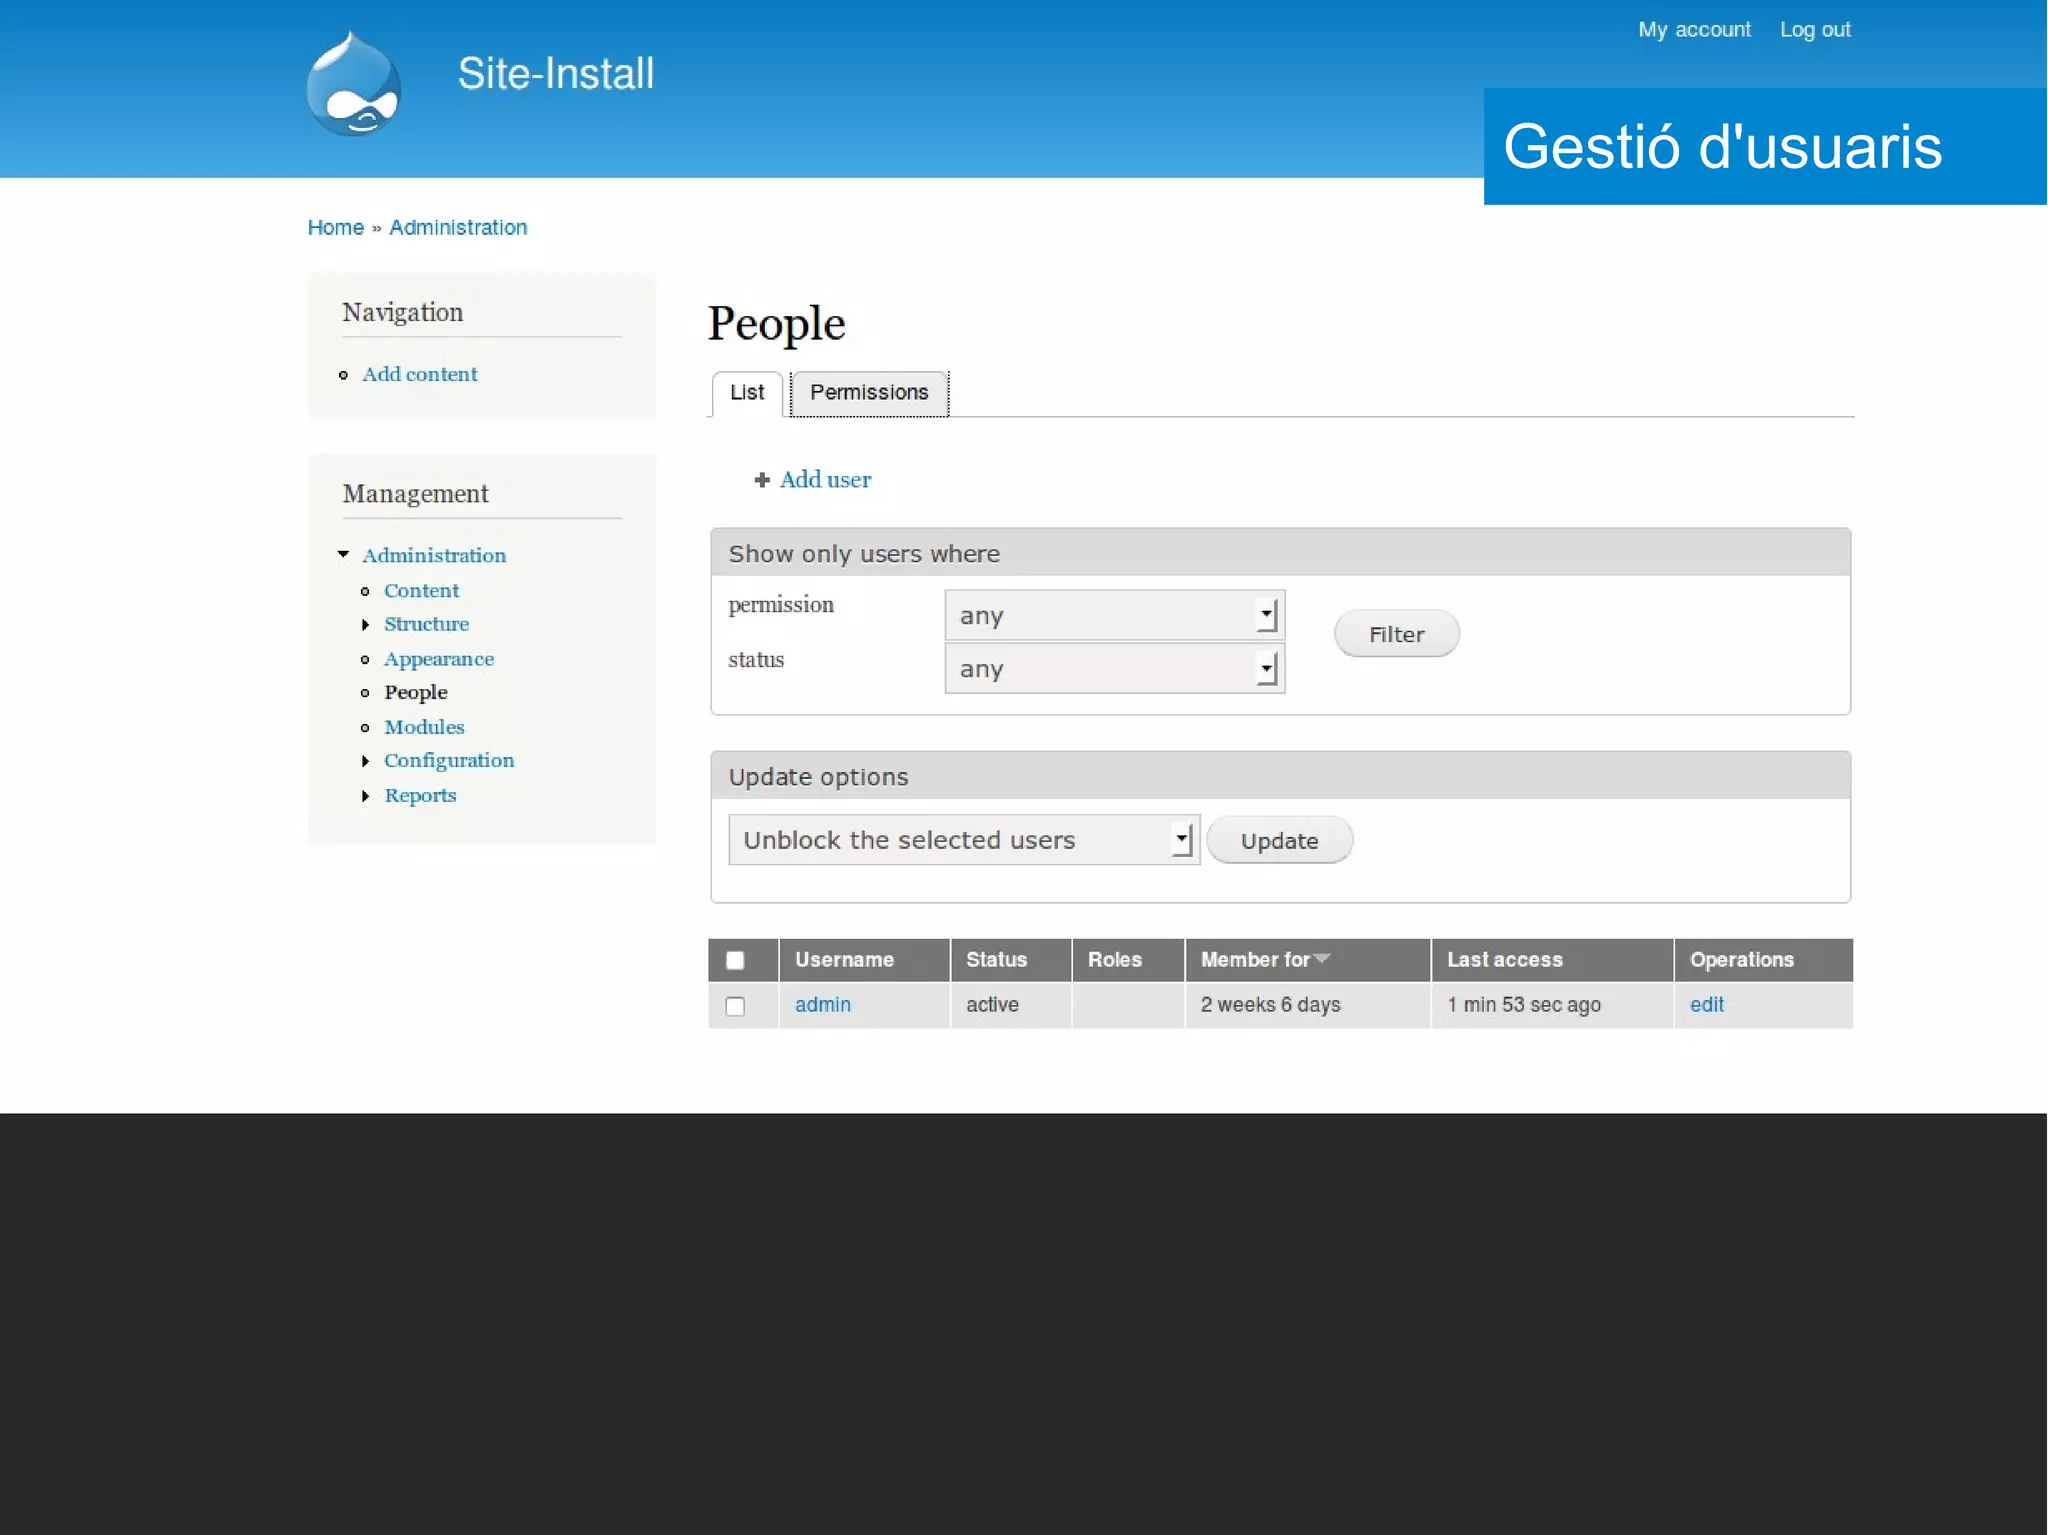
Task: Tick the checkbox for the admin row
Action: pos(735,1006)
